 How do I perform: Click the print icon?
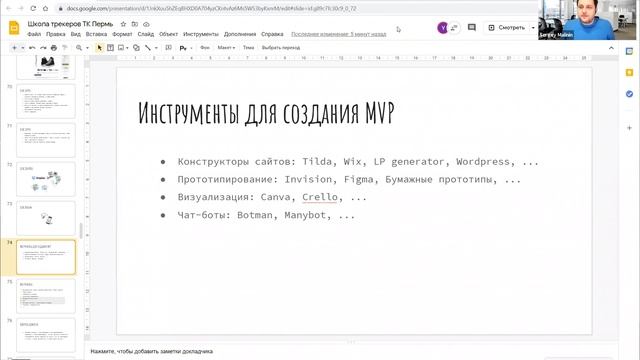pos(53,48)
